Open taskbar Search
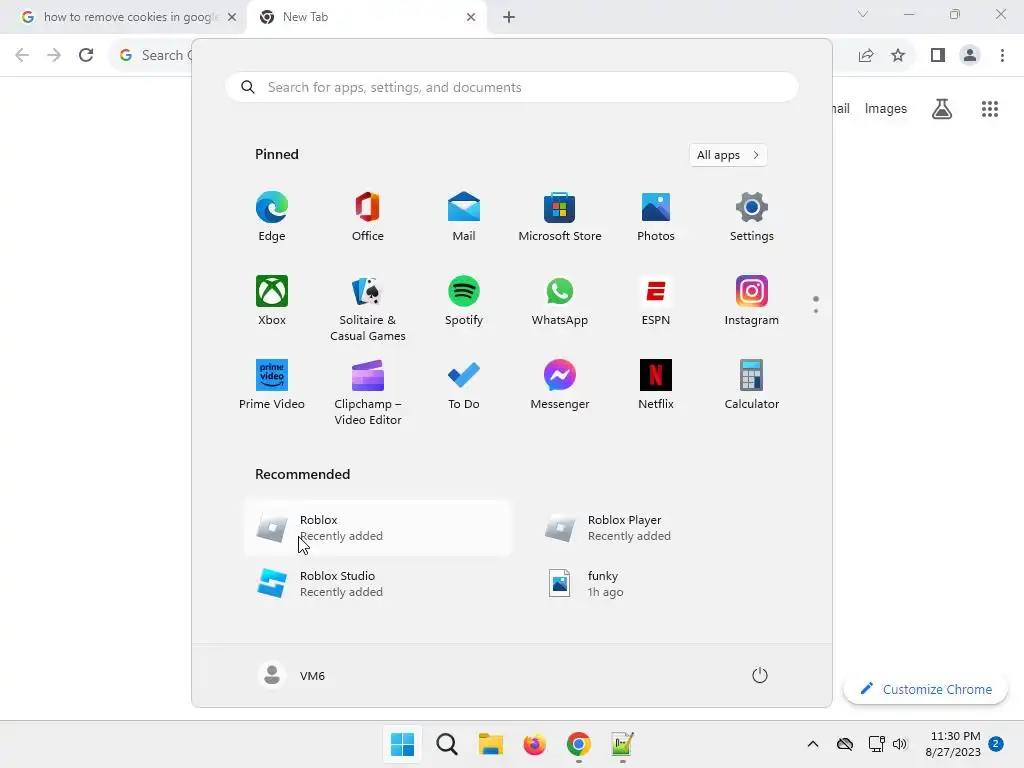This screenshot has height=768, width=1024. [447, 744]
